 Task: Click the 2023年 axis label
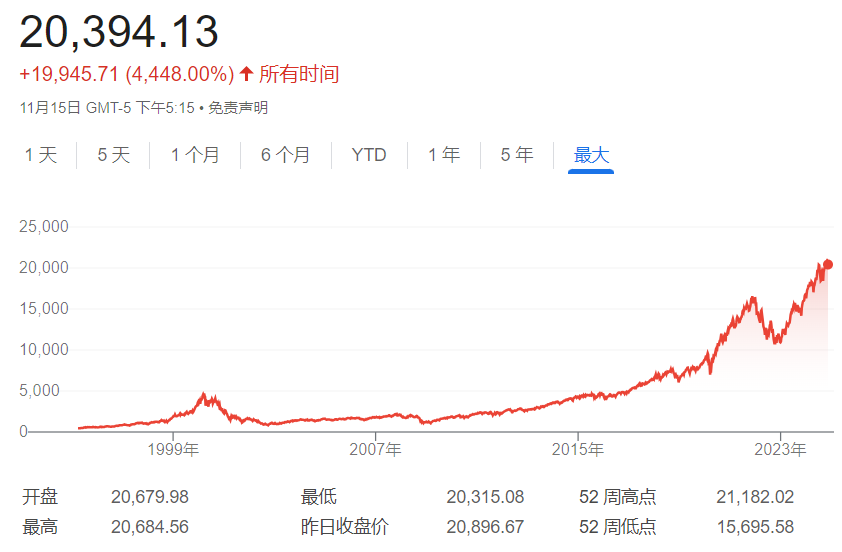(780, 449)
